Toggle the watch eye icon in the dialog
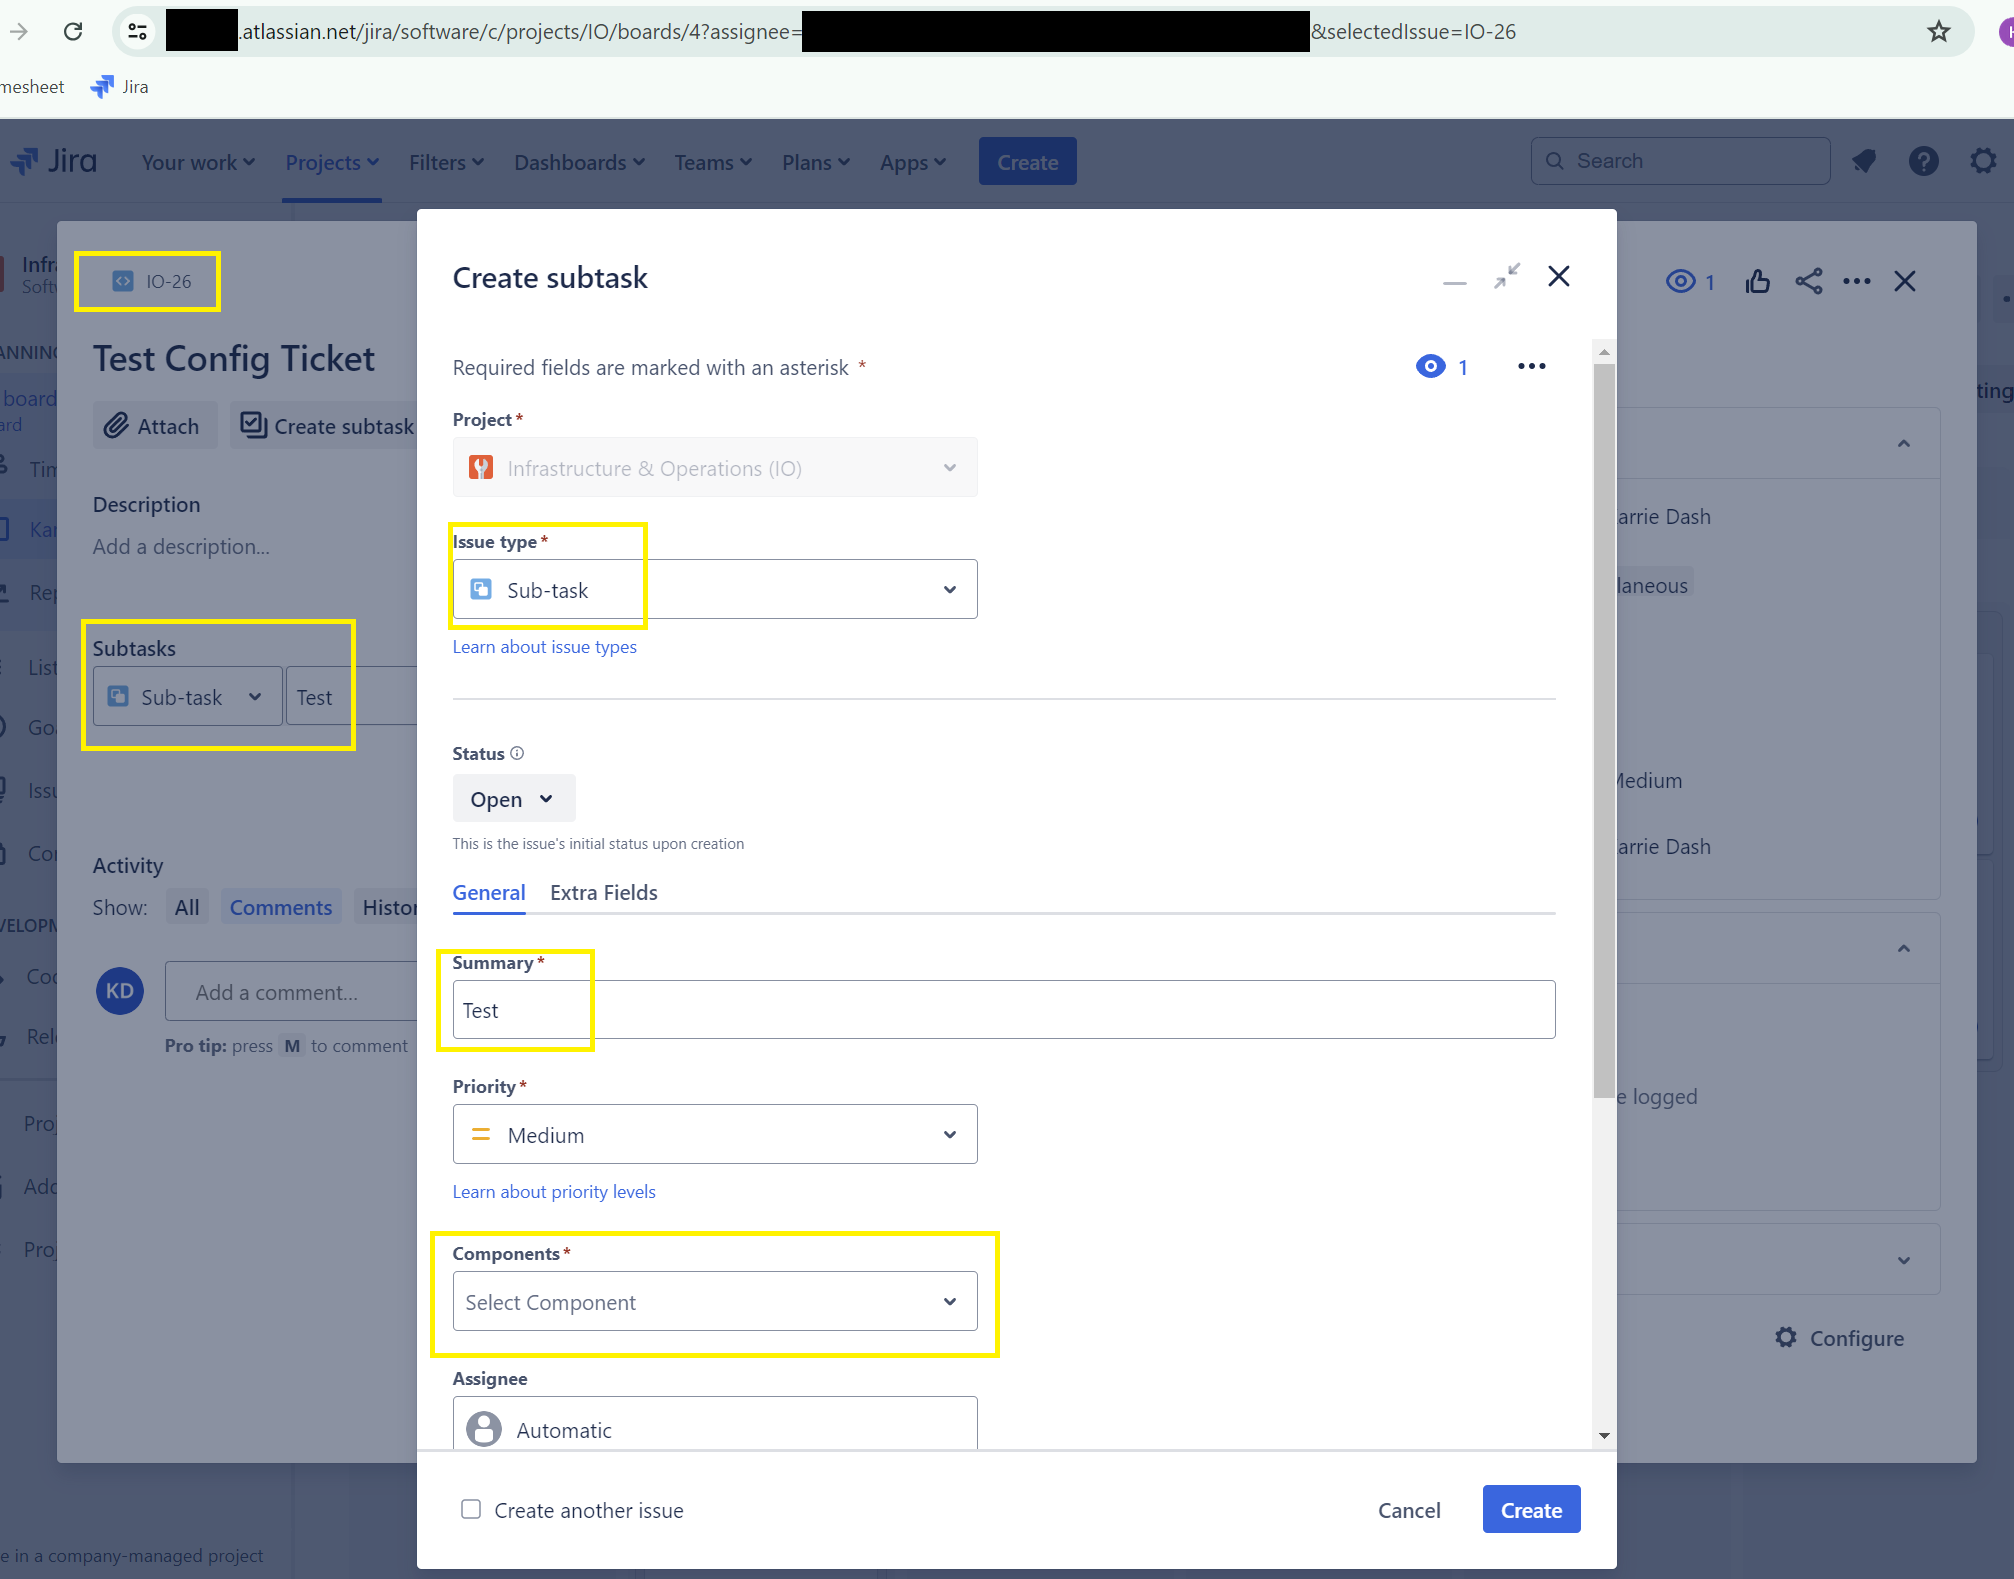This screenshot has width=2014, height=1579. point(1431,367)
